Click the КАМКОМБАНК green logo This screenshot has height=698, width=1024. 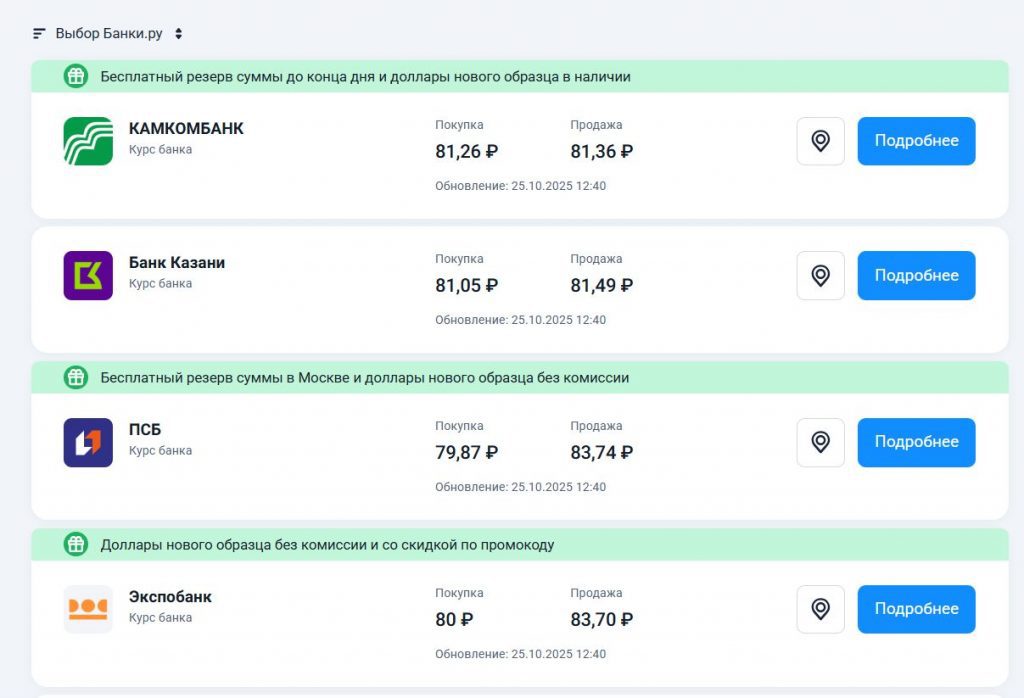(88, 141)
